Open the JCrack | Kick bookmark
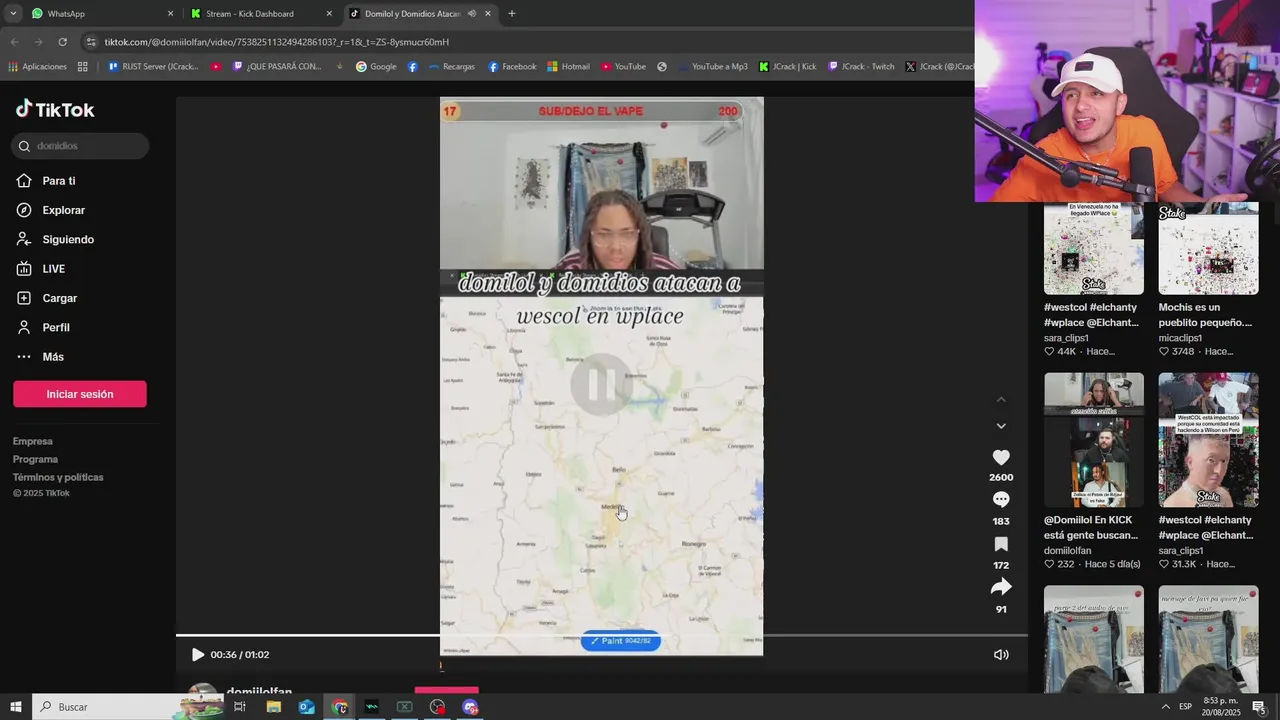The width and height of the screenshot is (1280, 720). 788,67
